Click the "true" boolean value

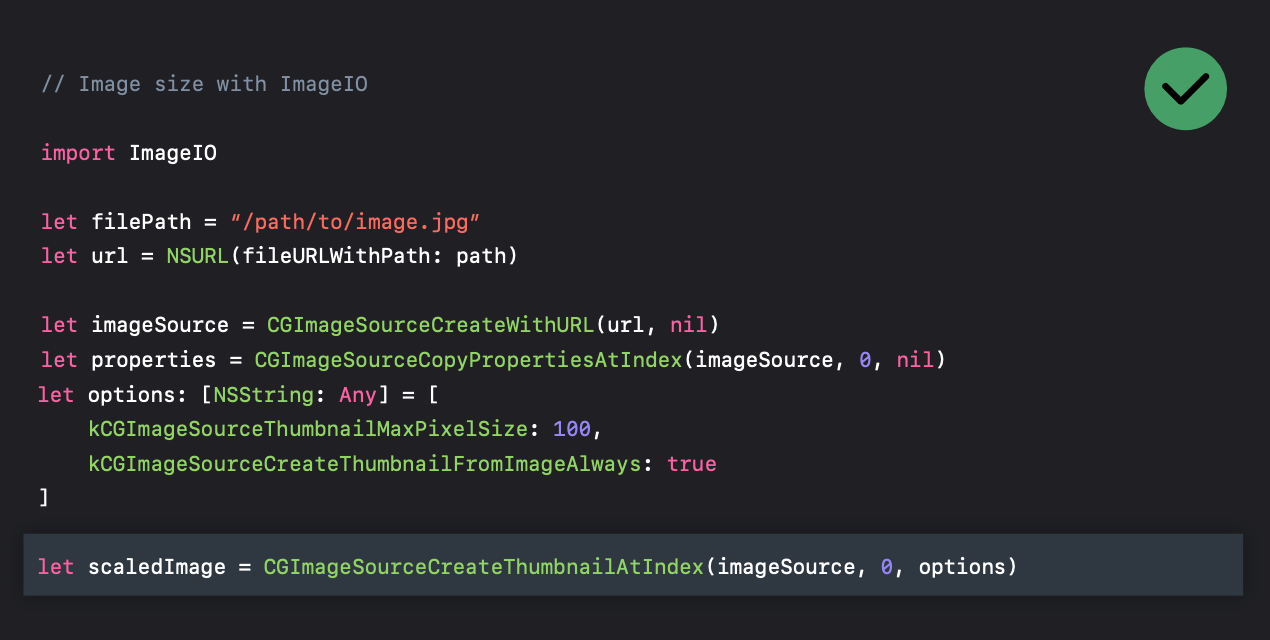click(691, 464)
